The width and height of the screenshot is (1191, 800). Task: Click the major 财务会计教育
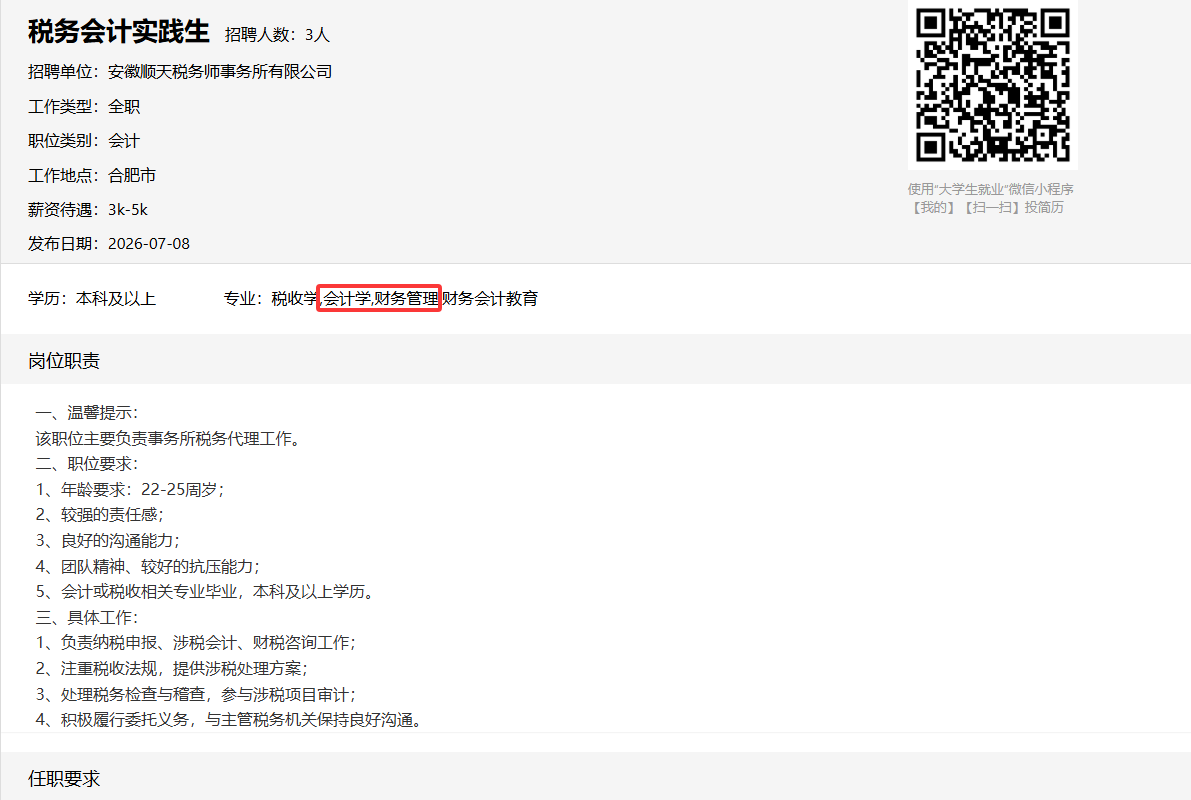(x=490, y=299)
